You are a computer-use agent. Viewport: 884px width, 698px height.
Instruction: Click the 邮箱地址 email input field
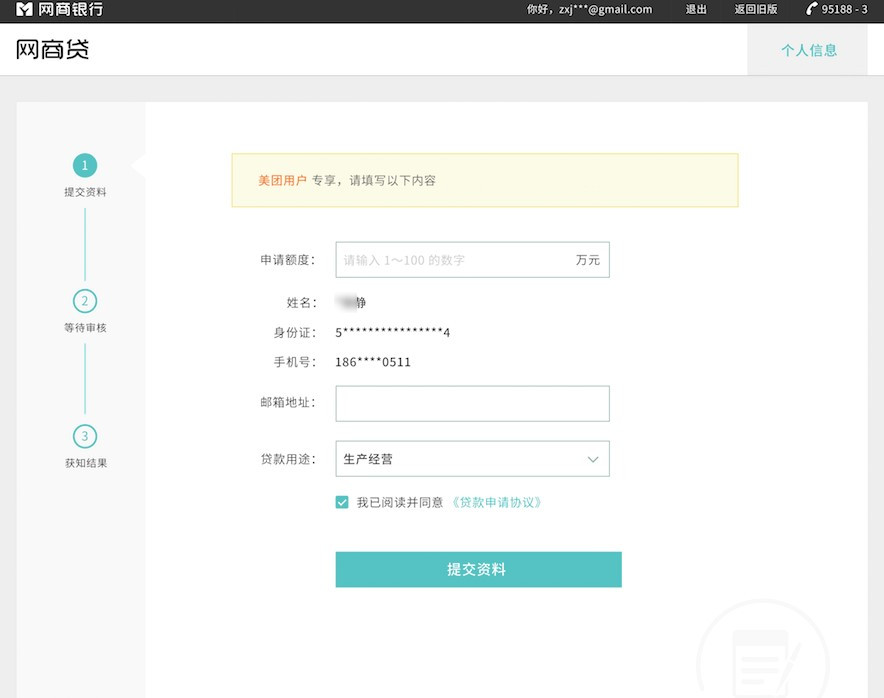[471, 404]
